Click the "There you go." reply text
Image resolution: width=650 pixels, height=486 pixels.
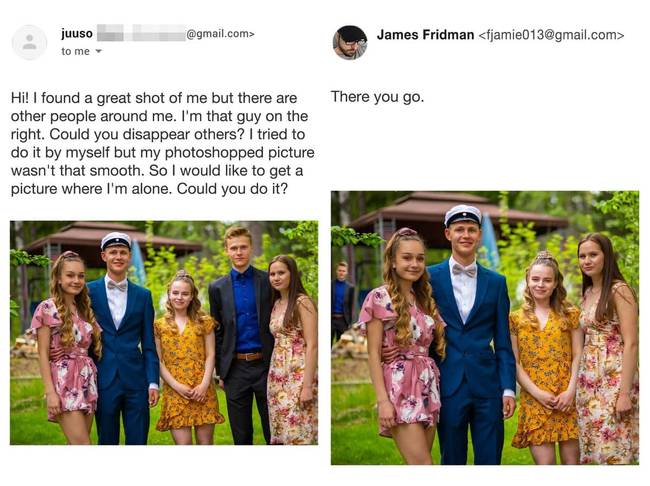point(377,97)
